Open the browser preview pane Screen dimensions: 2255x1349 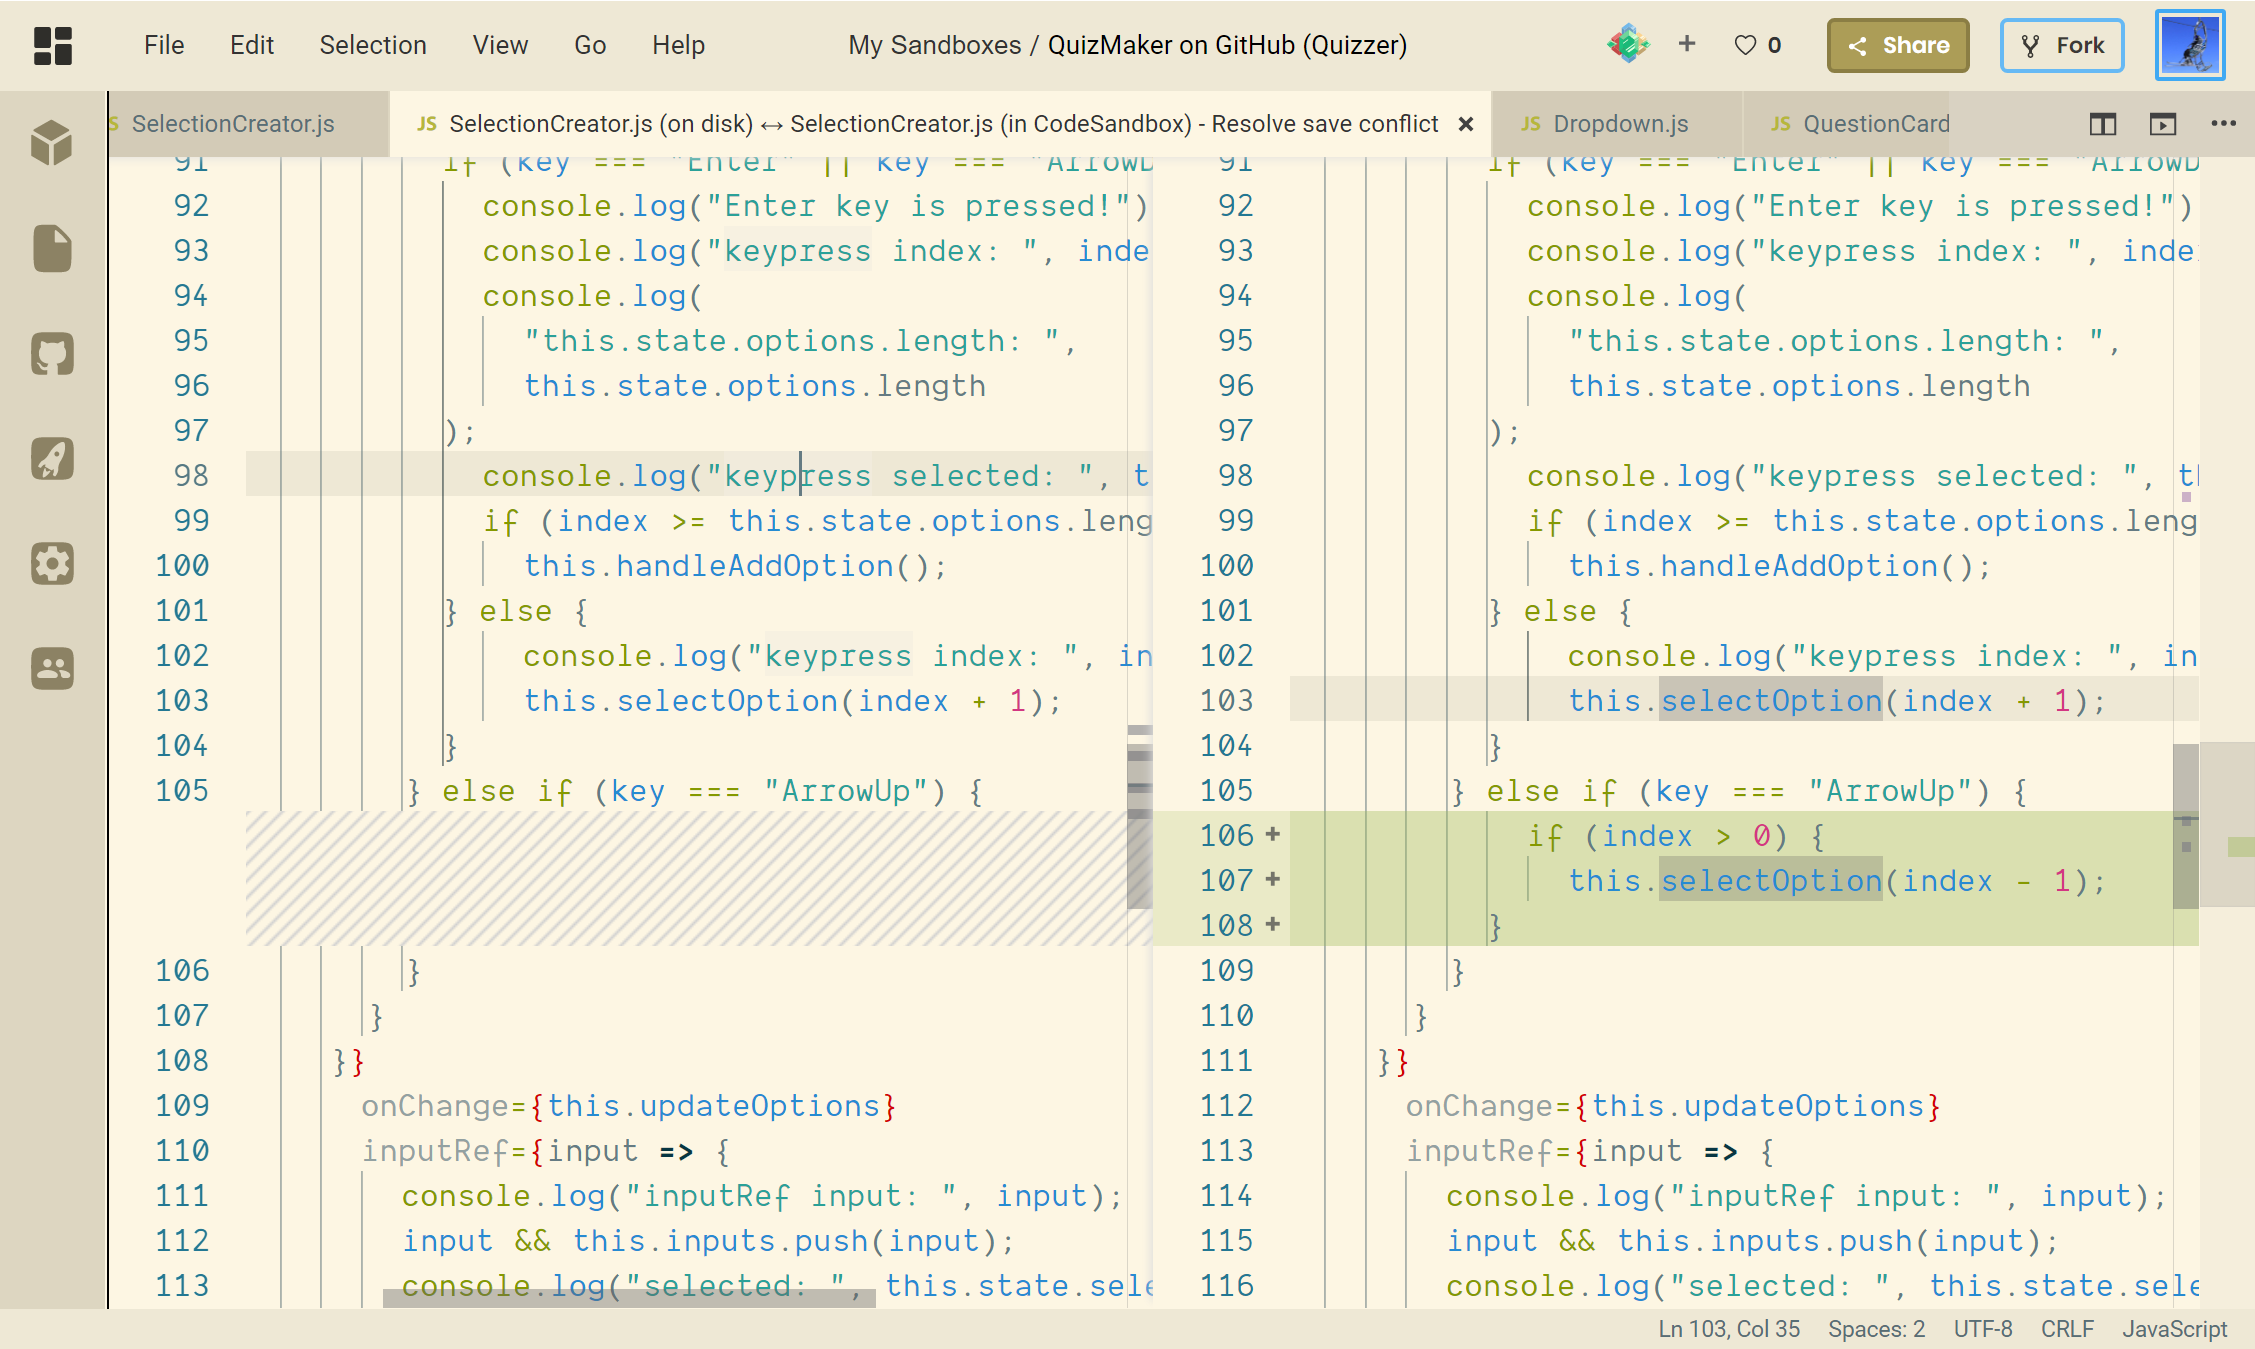(2163, 123)
